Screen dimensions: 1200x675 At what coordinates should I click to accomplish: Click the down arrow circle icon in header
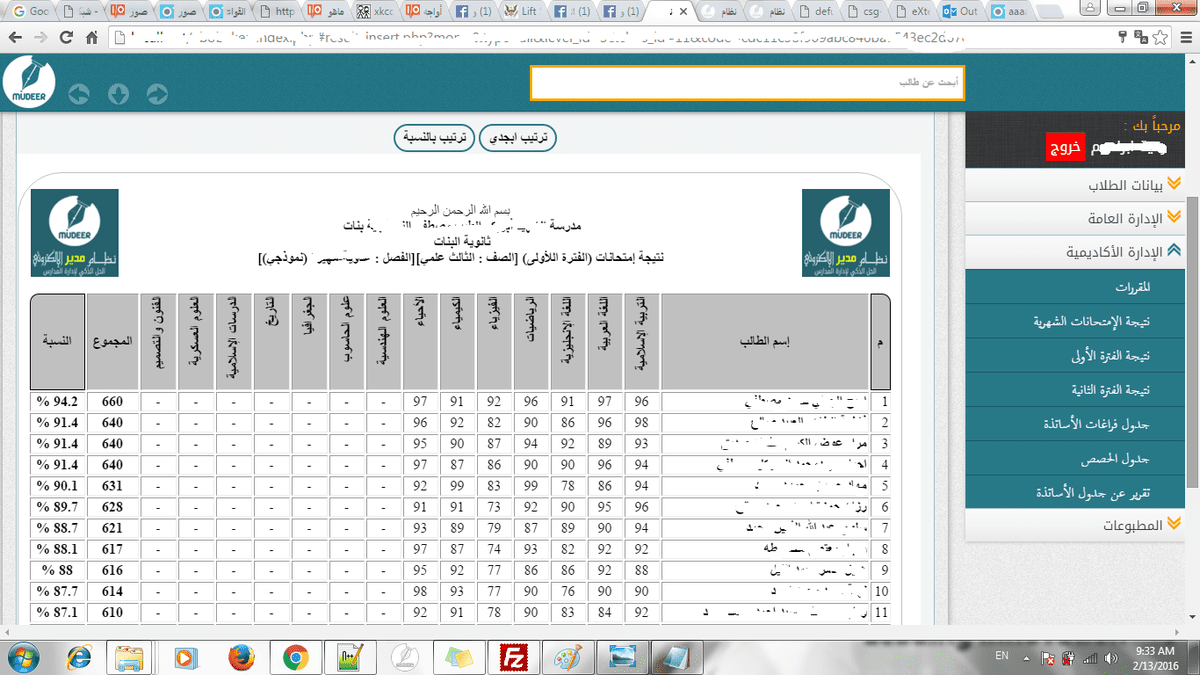(118, 94)
